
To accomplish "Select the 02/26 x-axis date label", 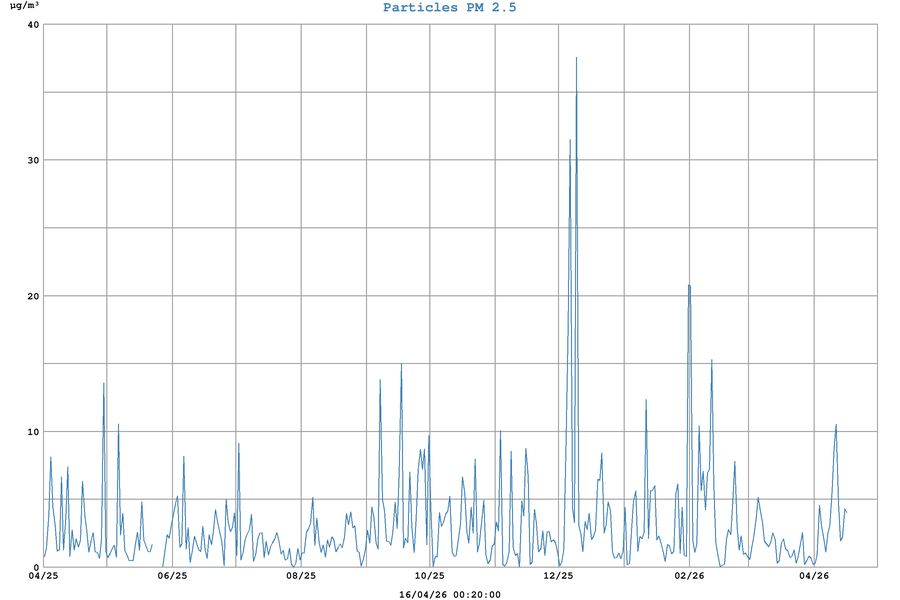I will (x=689, y=576).
